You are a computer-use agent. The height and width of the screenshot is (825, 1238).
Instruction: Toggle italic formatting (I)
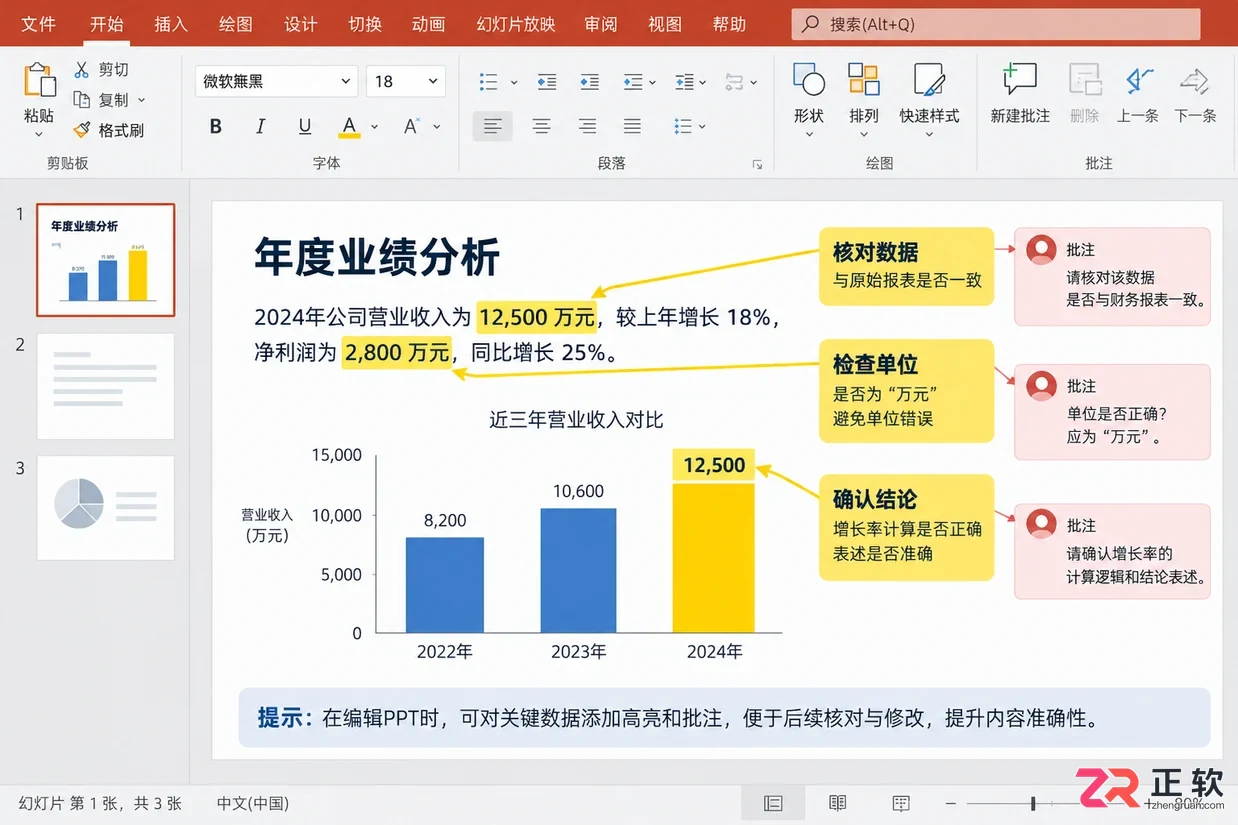(260, 126)
